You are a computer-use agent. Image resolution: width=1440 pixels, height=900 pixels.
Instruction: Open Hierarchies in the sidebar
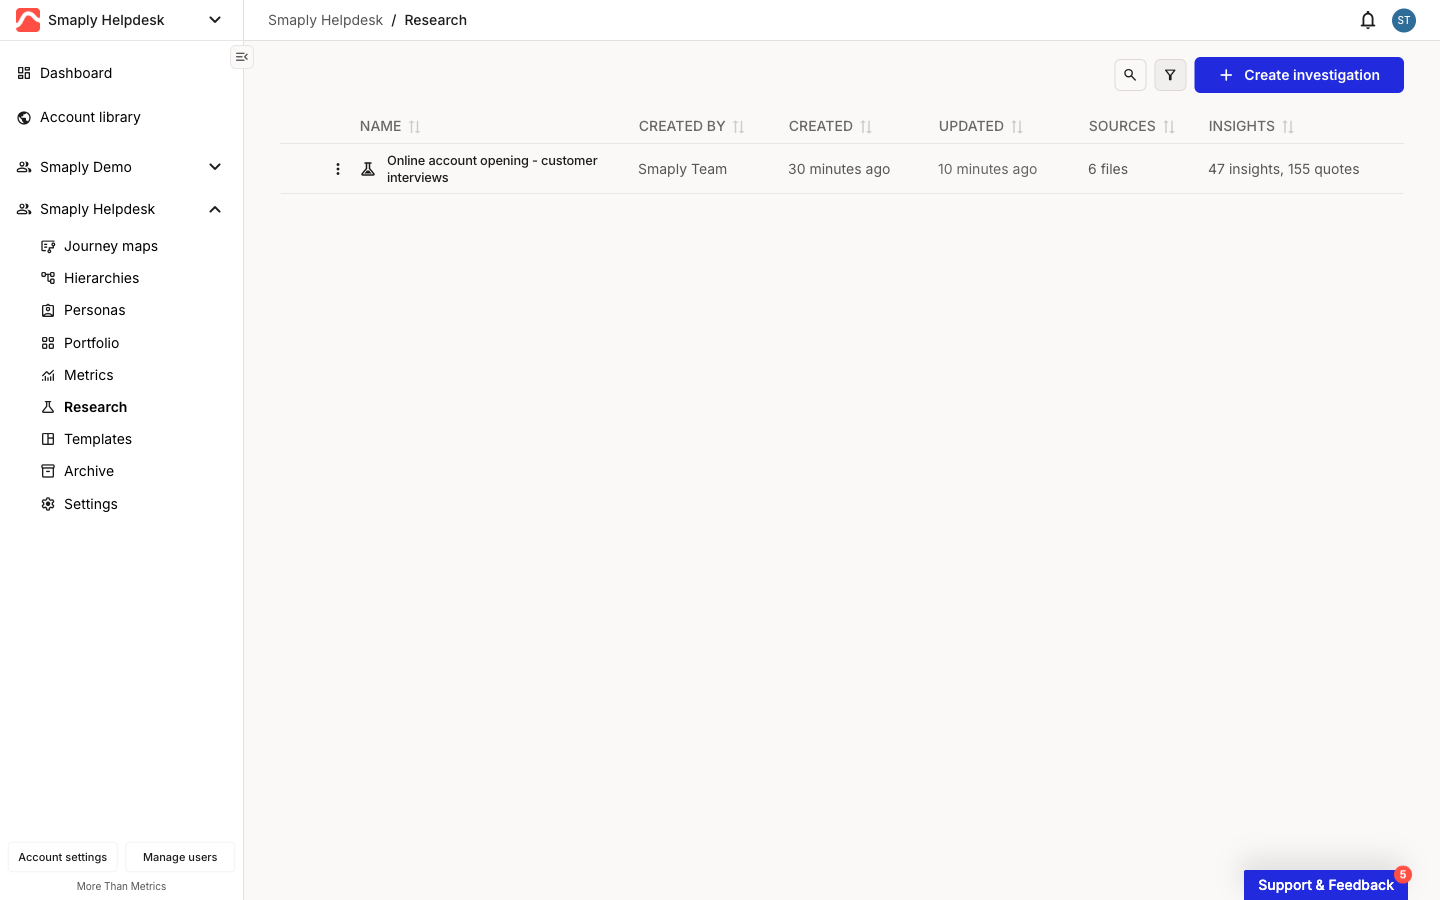click(x=101, y=278)
